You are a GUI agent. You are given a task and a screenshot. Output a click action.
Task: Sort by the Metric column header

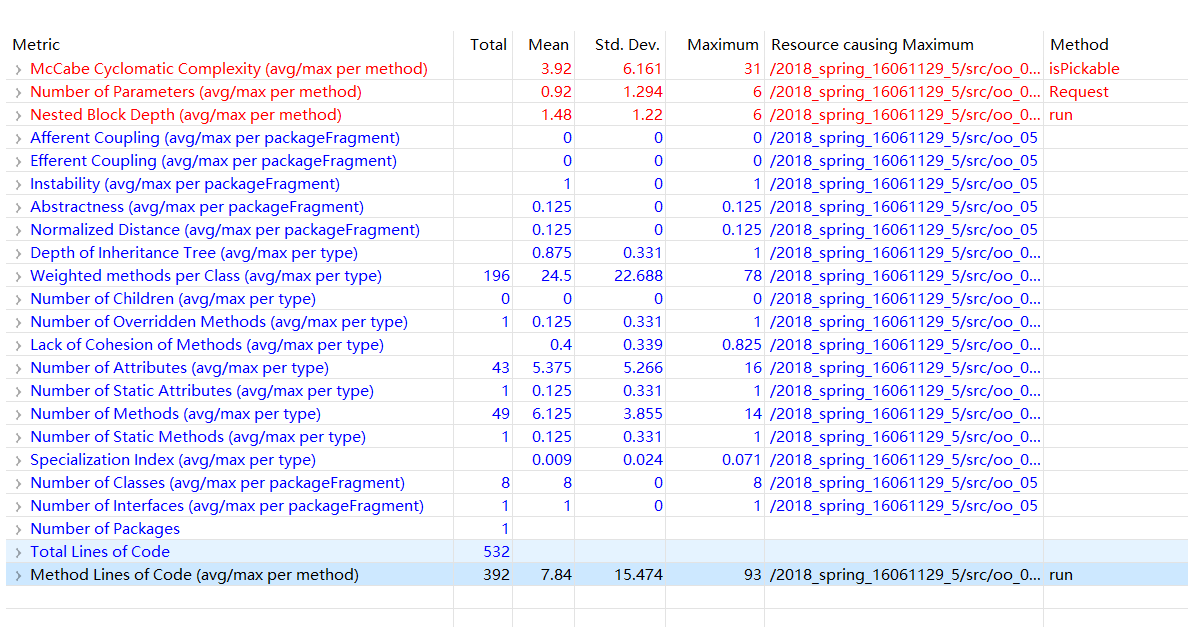tap(36, 45)
